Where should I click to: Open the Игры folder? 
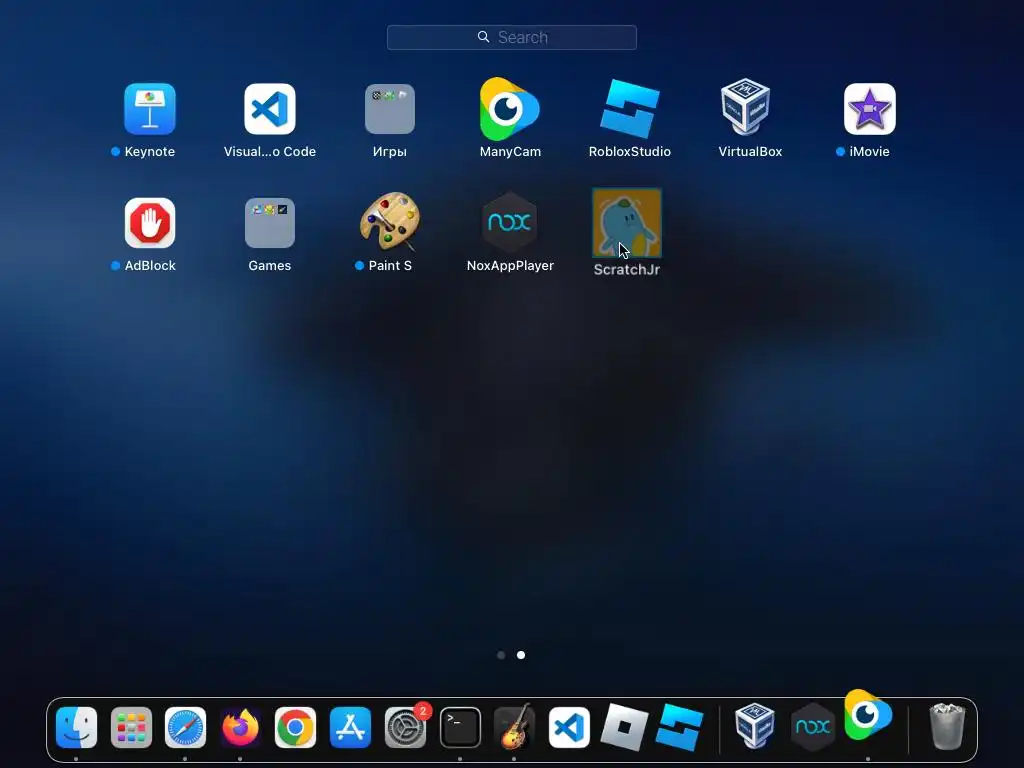click(390, 109)
